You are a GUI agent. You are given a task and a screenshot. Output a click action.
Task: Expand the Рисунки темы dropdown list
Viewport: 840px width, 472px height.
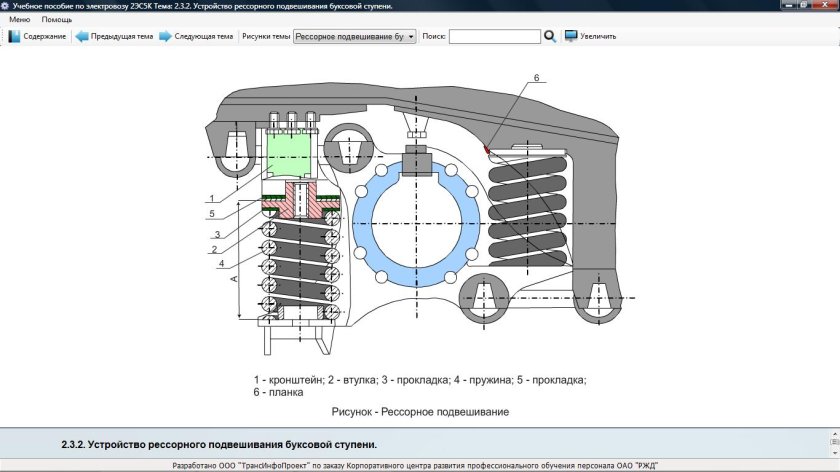[411, 36]
